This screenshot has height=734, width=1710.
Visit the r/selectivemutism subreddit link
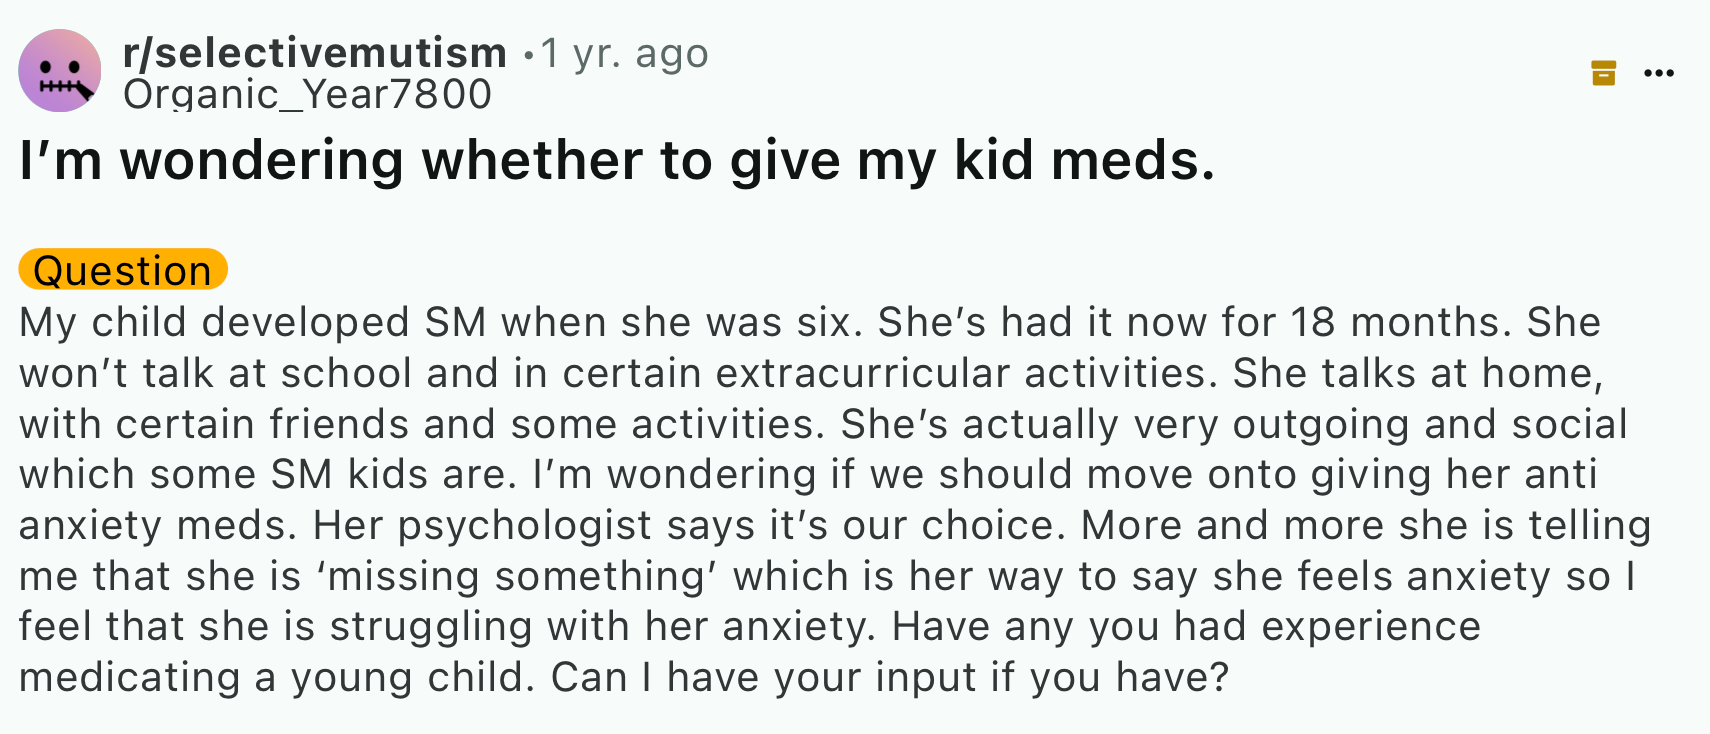tap(315, 53)
